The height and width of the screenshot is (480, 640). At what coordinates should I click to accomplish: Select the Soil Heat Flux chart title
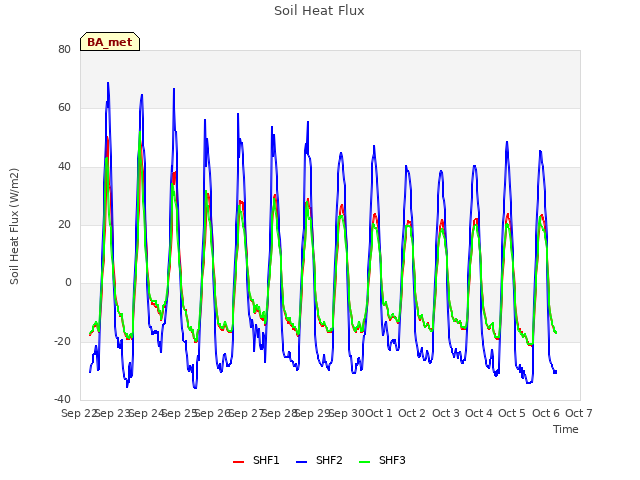[x=319, y=11]
